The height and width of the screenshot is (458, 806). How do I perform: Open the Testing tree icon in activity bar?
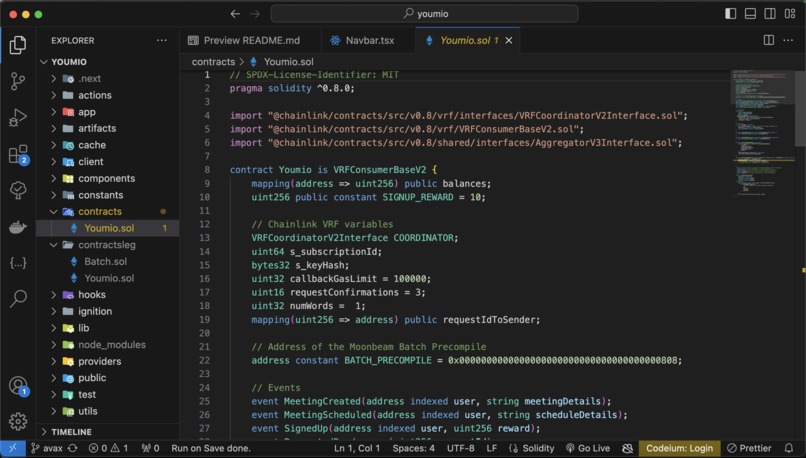[x=18, y=190]
